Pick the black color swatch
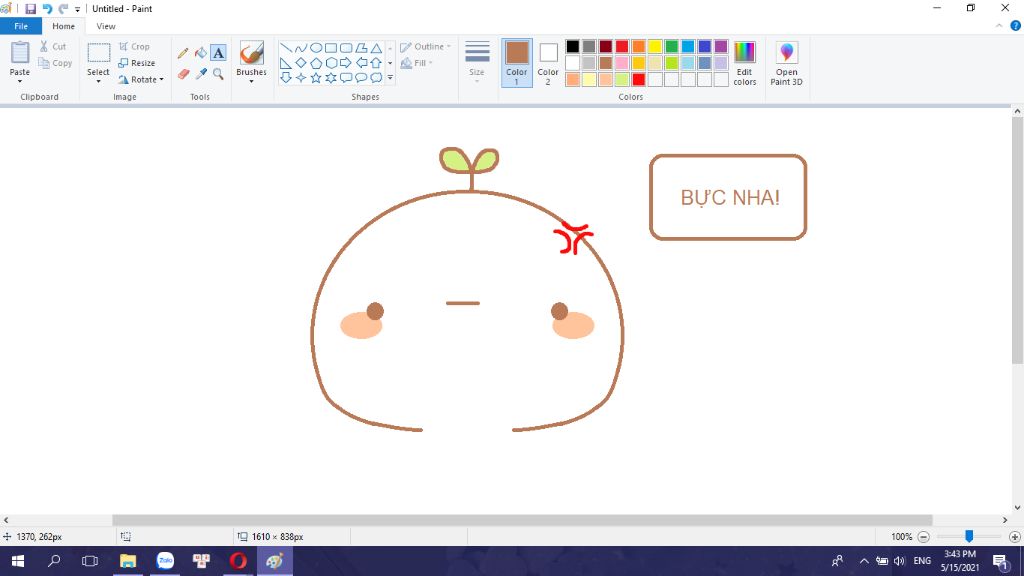The image size is (1024, 576). (x=573, y=46)
